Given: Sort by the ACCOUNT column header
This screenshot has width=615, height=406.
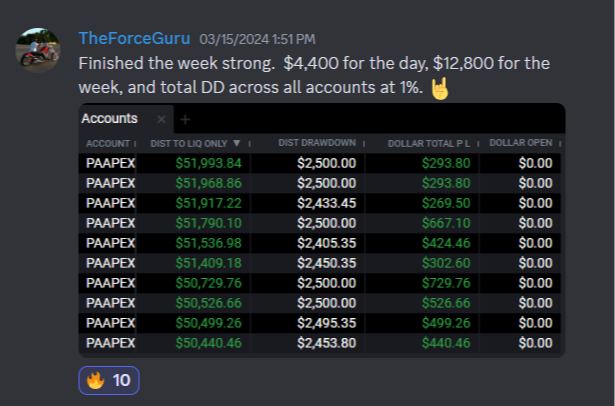Looking at the screenshot, I should coord(108,144).
